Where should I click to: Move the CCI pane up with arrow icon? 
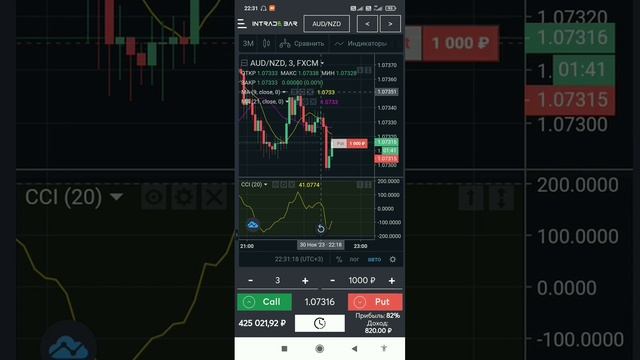pos(360,185)
